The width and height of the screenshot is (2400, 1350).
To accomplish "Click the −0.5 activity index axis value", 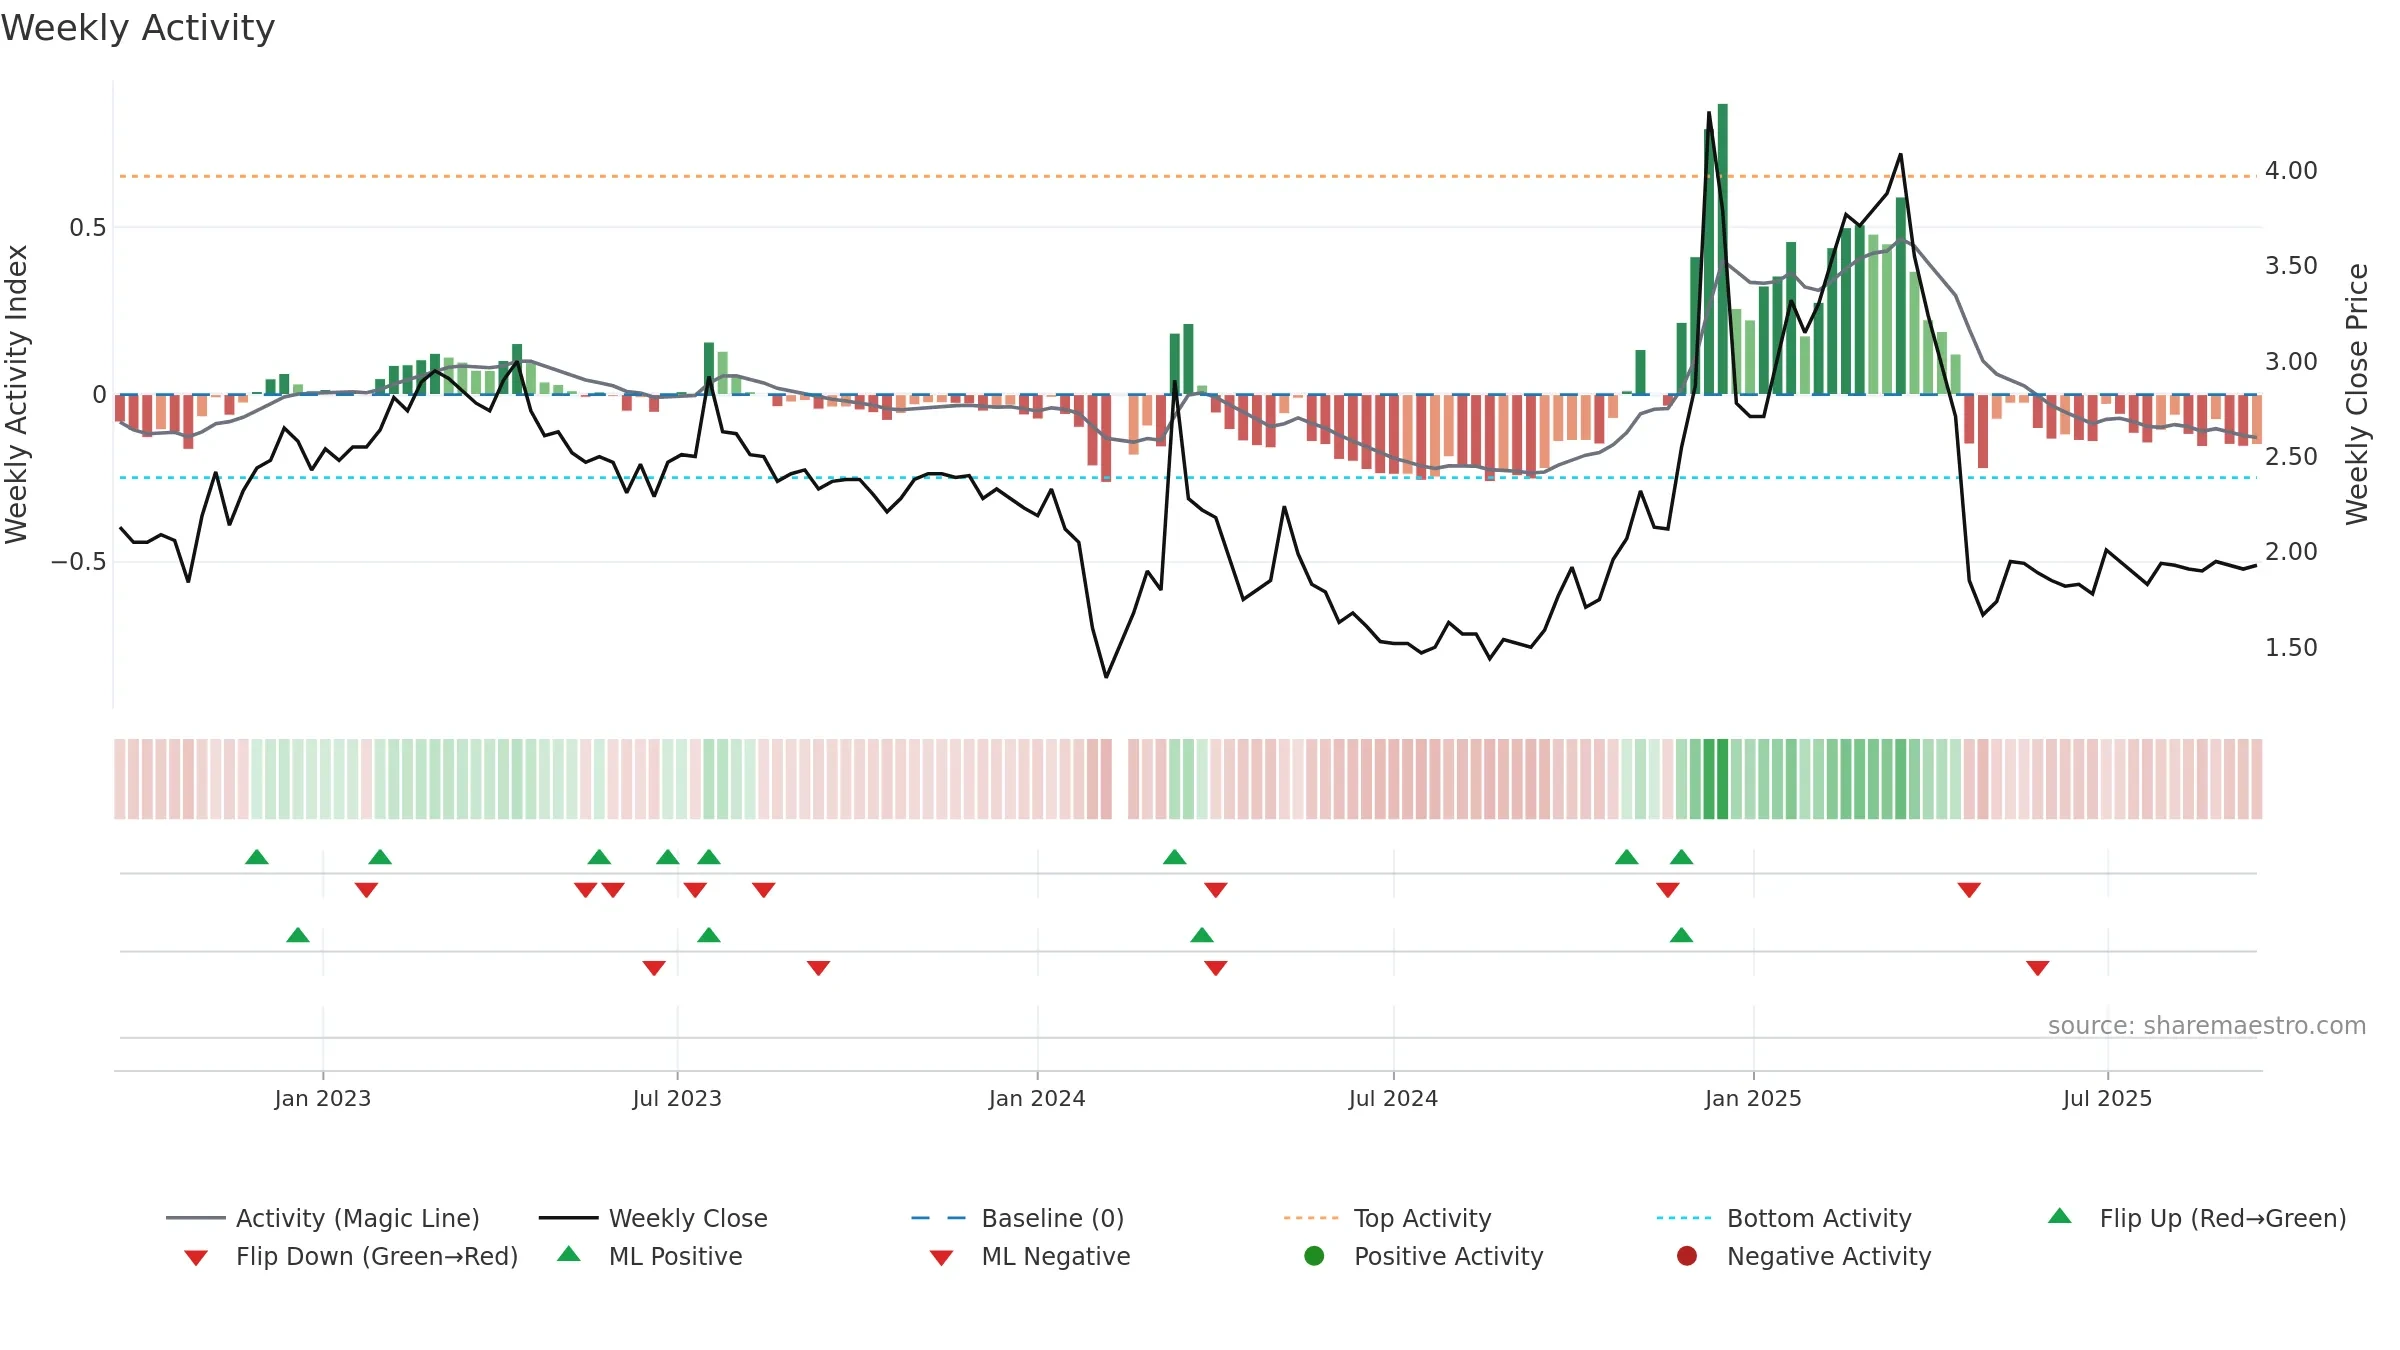I will pos(79,562).
